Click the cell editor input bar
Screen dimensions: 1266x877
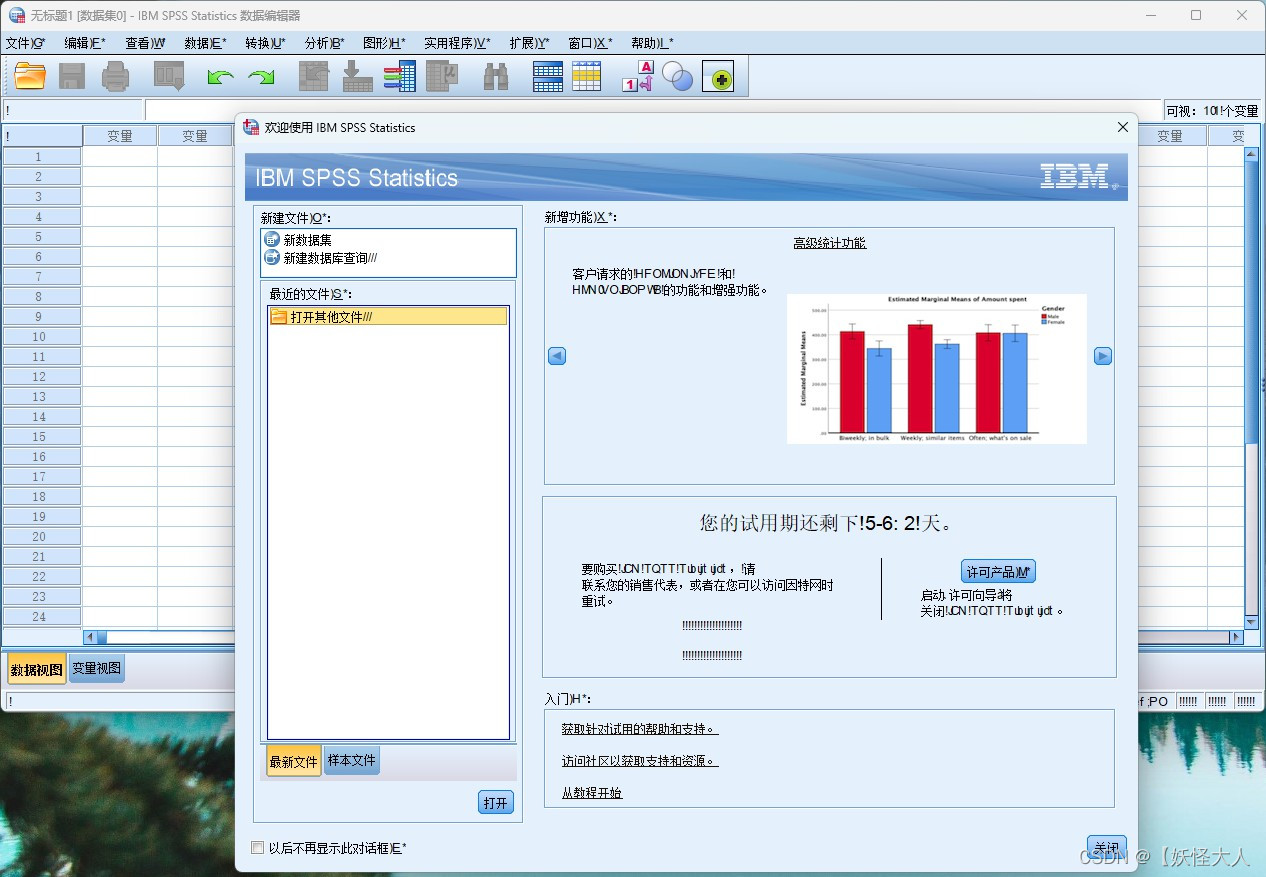pos(653,110)
